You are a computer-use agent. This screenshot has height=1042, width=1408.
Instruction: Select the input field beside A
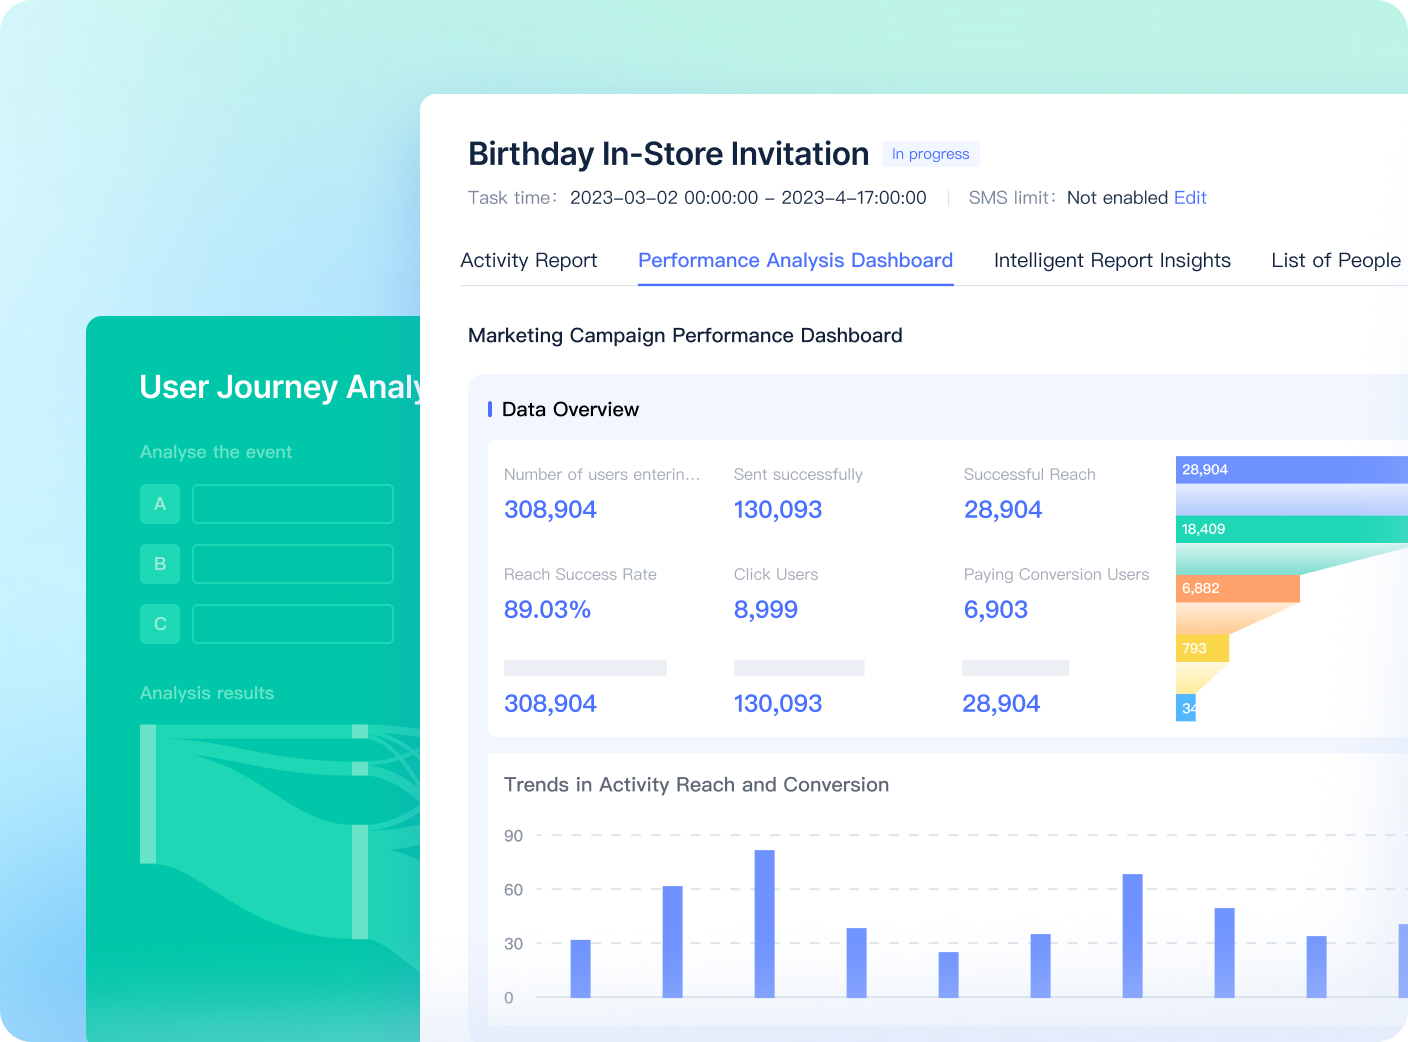pos(293,504)
